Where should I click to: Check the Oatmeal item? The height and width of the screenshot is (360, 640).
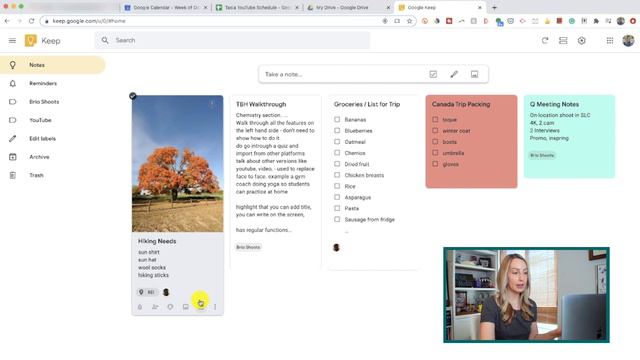337,142
